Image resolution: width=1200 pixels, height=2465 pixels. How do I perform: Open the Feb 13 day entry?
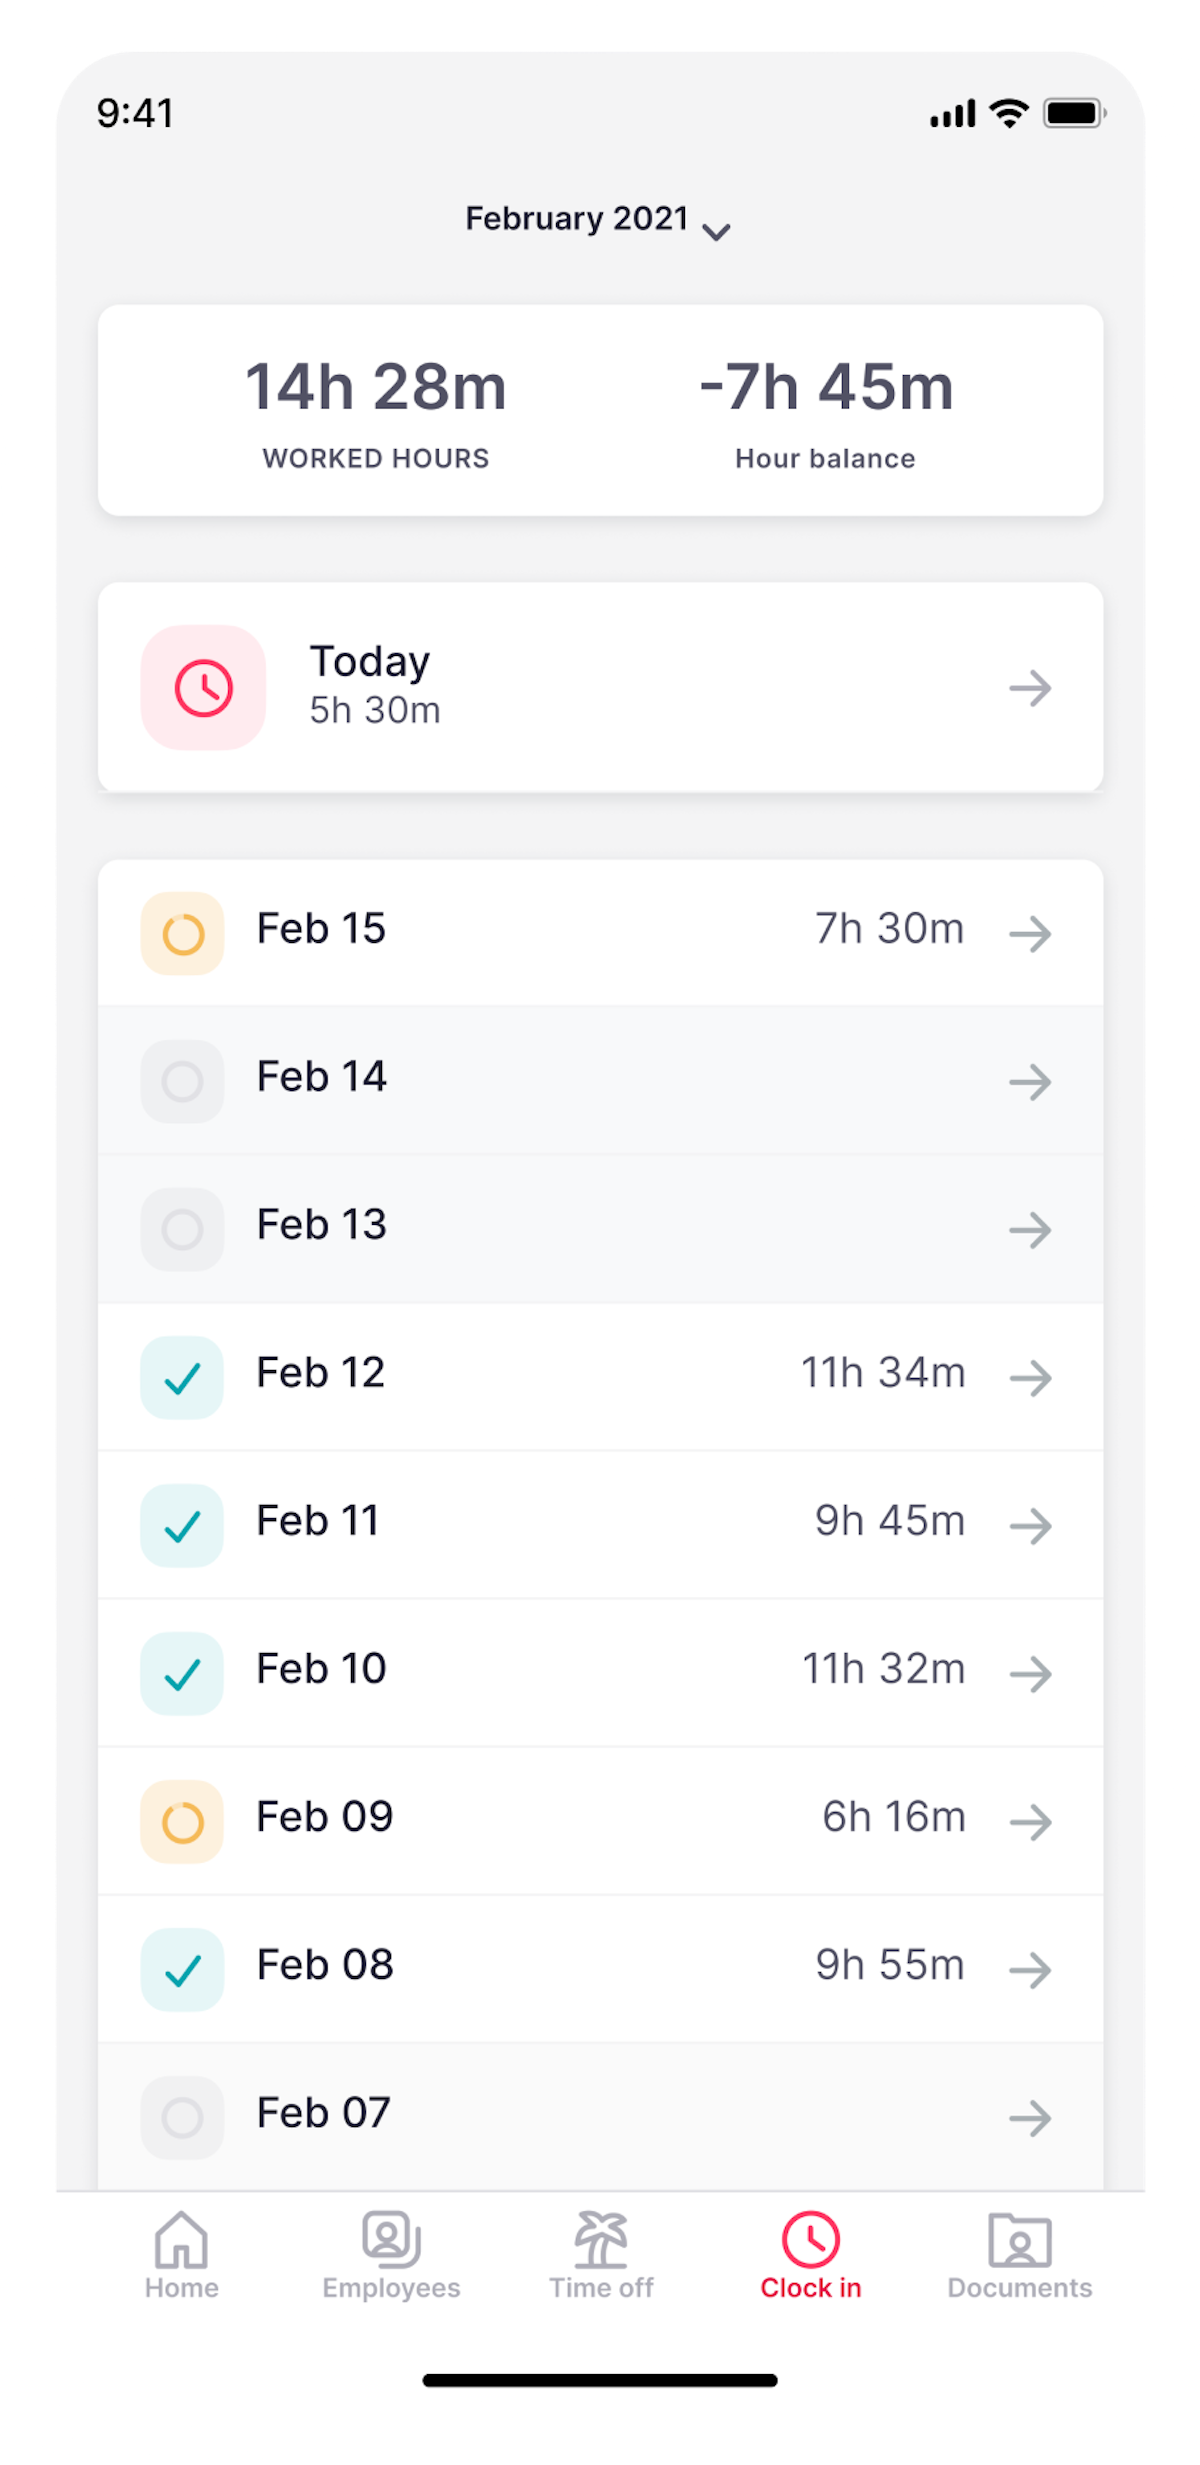click(600, 1228)
